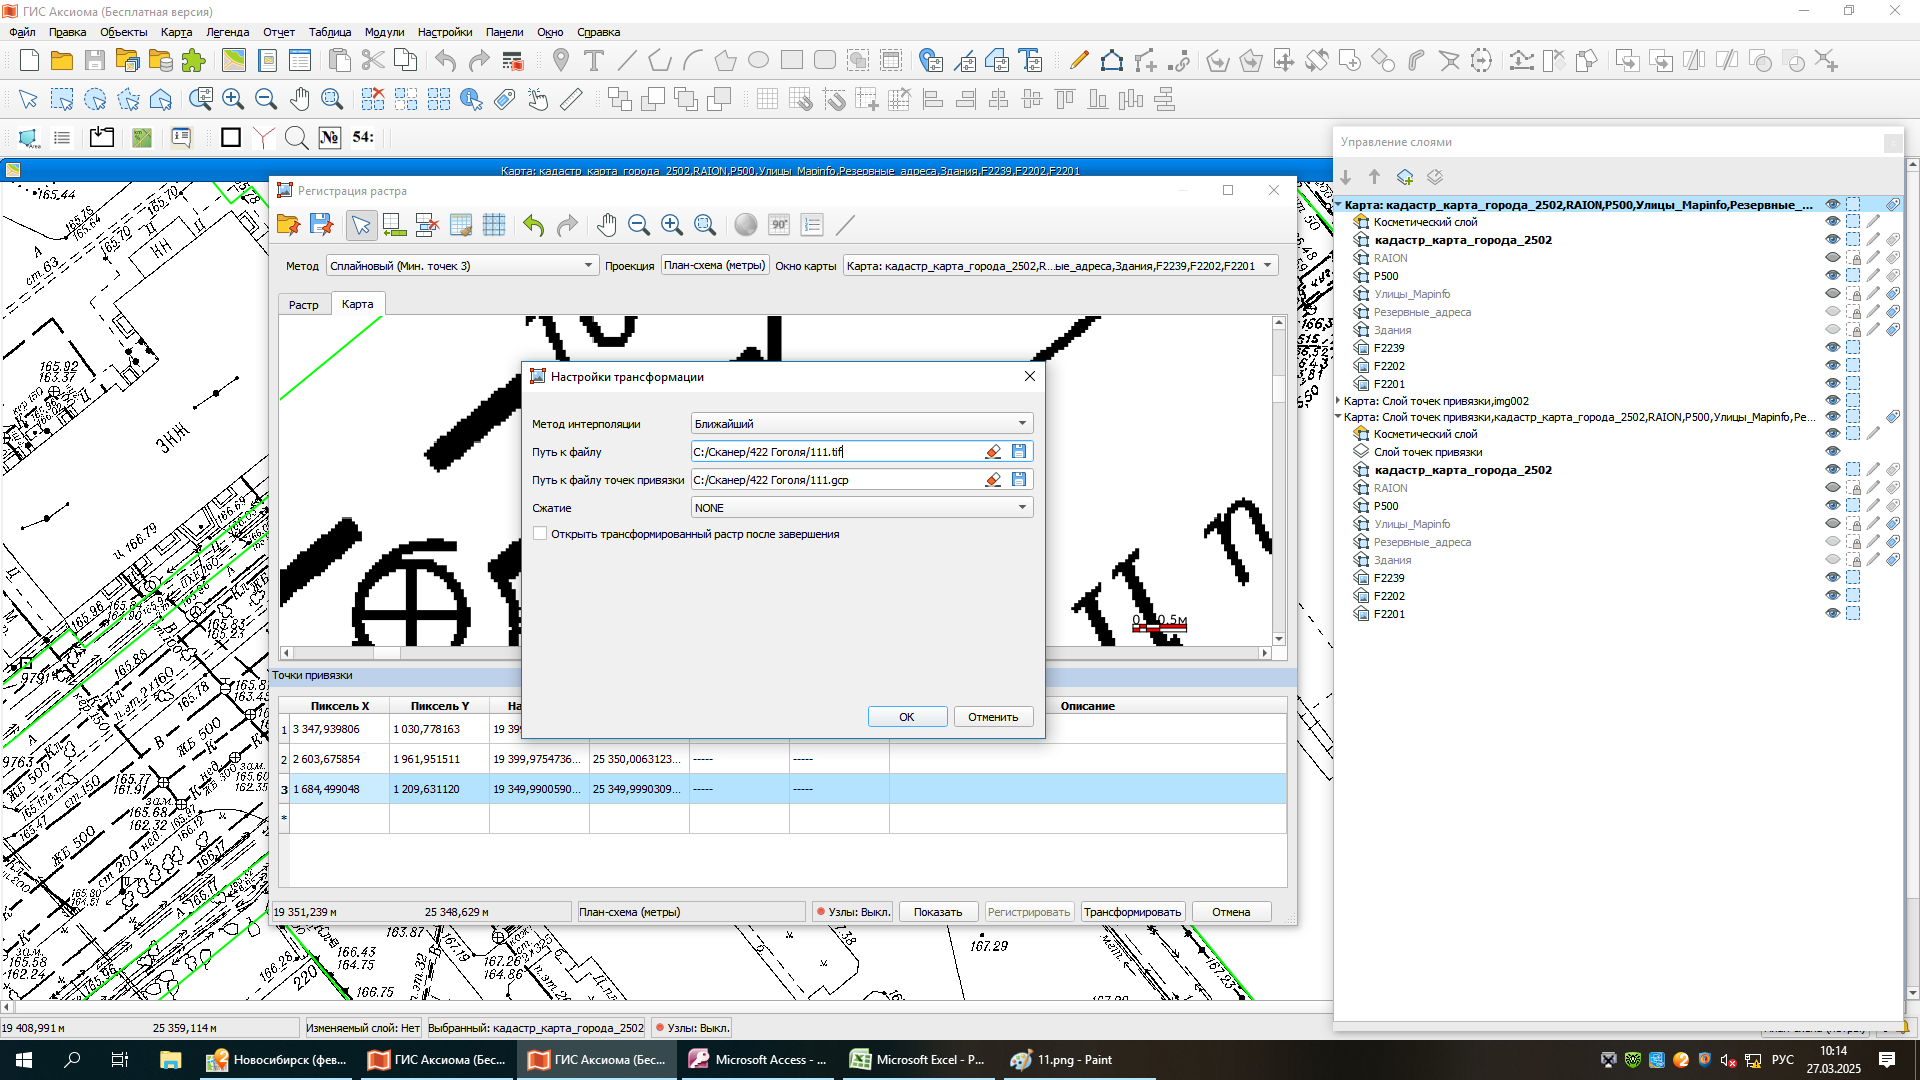Click zoom in magnifier in registration toolbar
The image size is (1920, 1080).
click(x=672, y=226)
